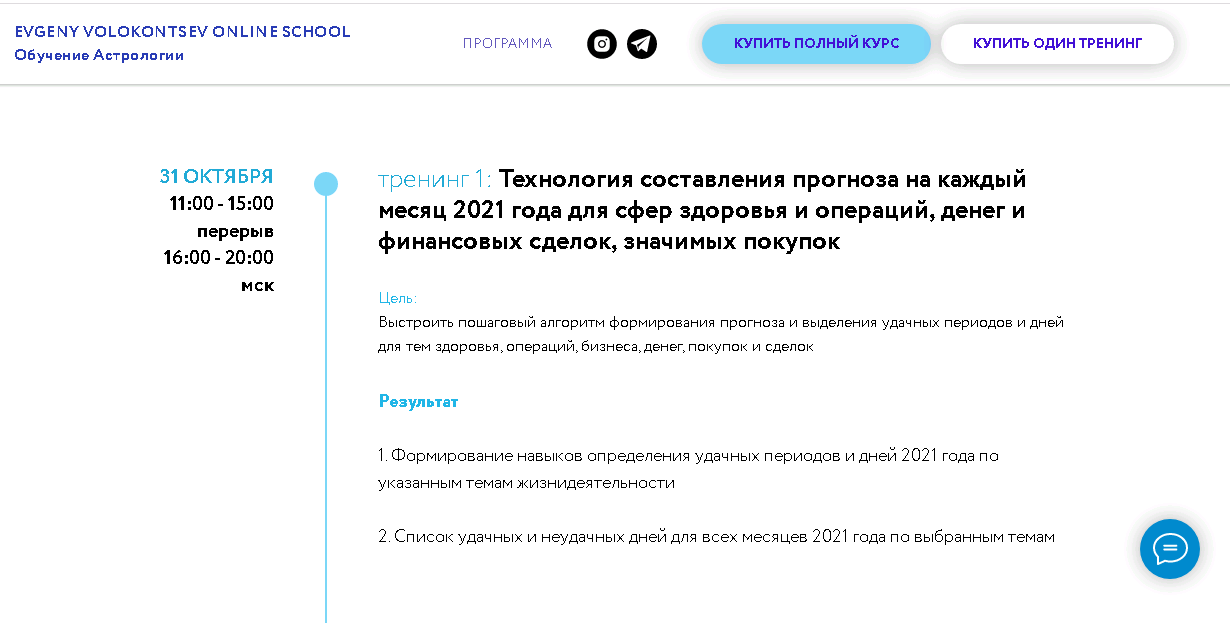This screenshot has height=623, width=1230.
Task: Click result item 1 about Формирование навыков
Action: click(x=688, y=469)
